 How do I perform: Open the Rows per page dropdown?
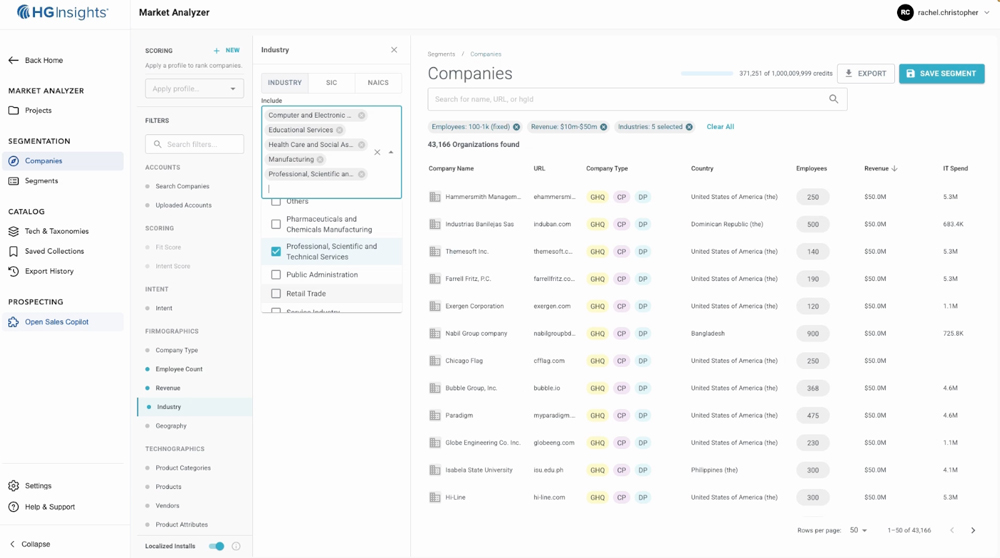pyautogui.click(x=858, y=530)
